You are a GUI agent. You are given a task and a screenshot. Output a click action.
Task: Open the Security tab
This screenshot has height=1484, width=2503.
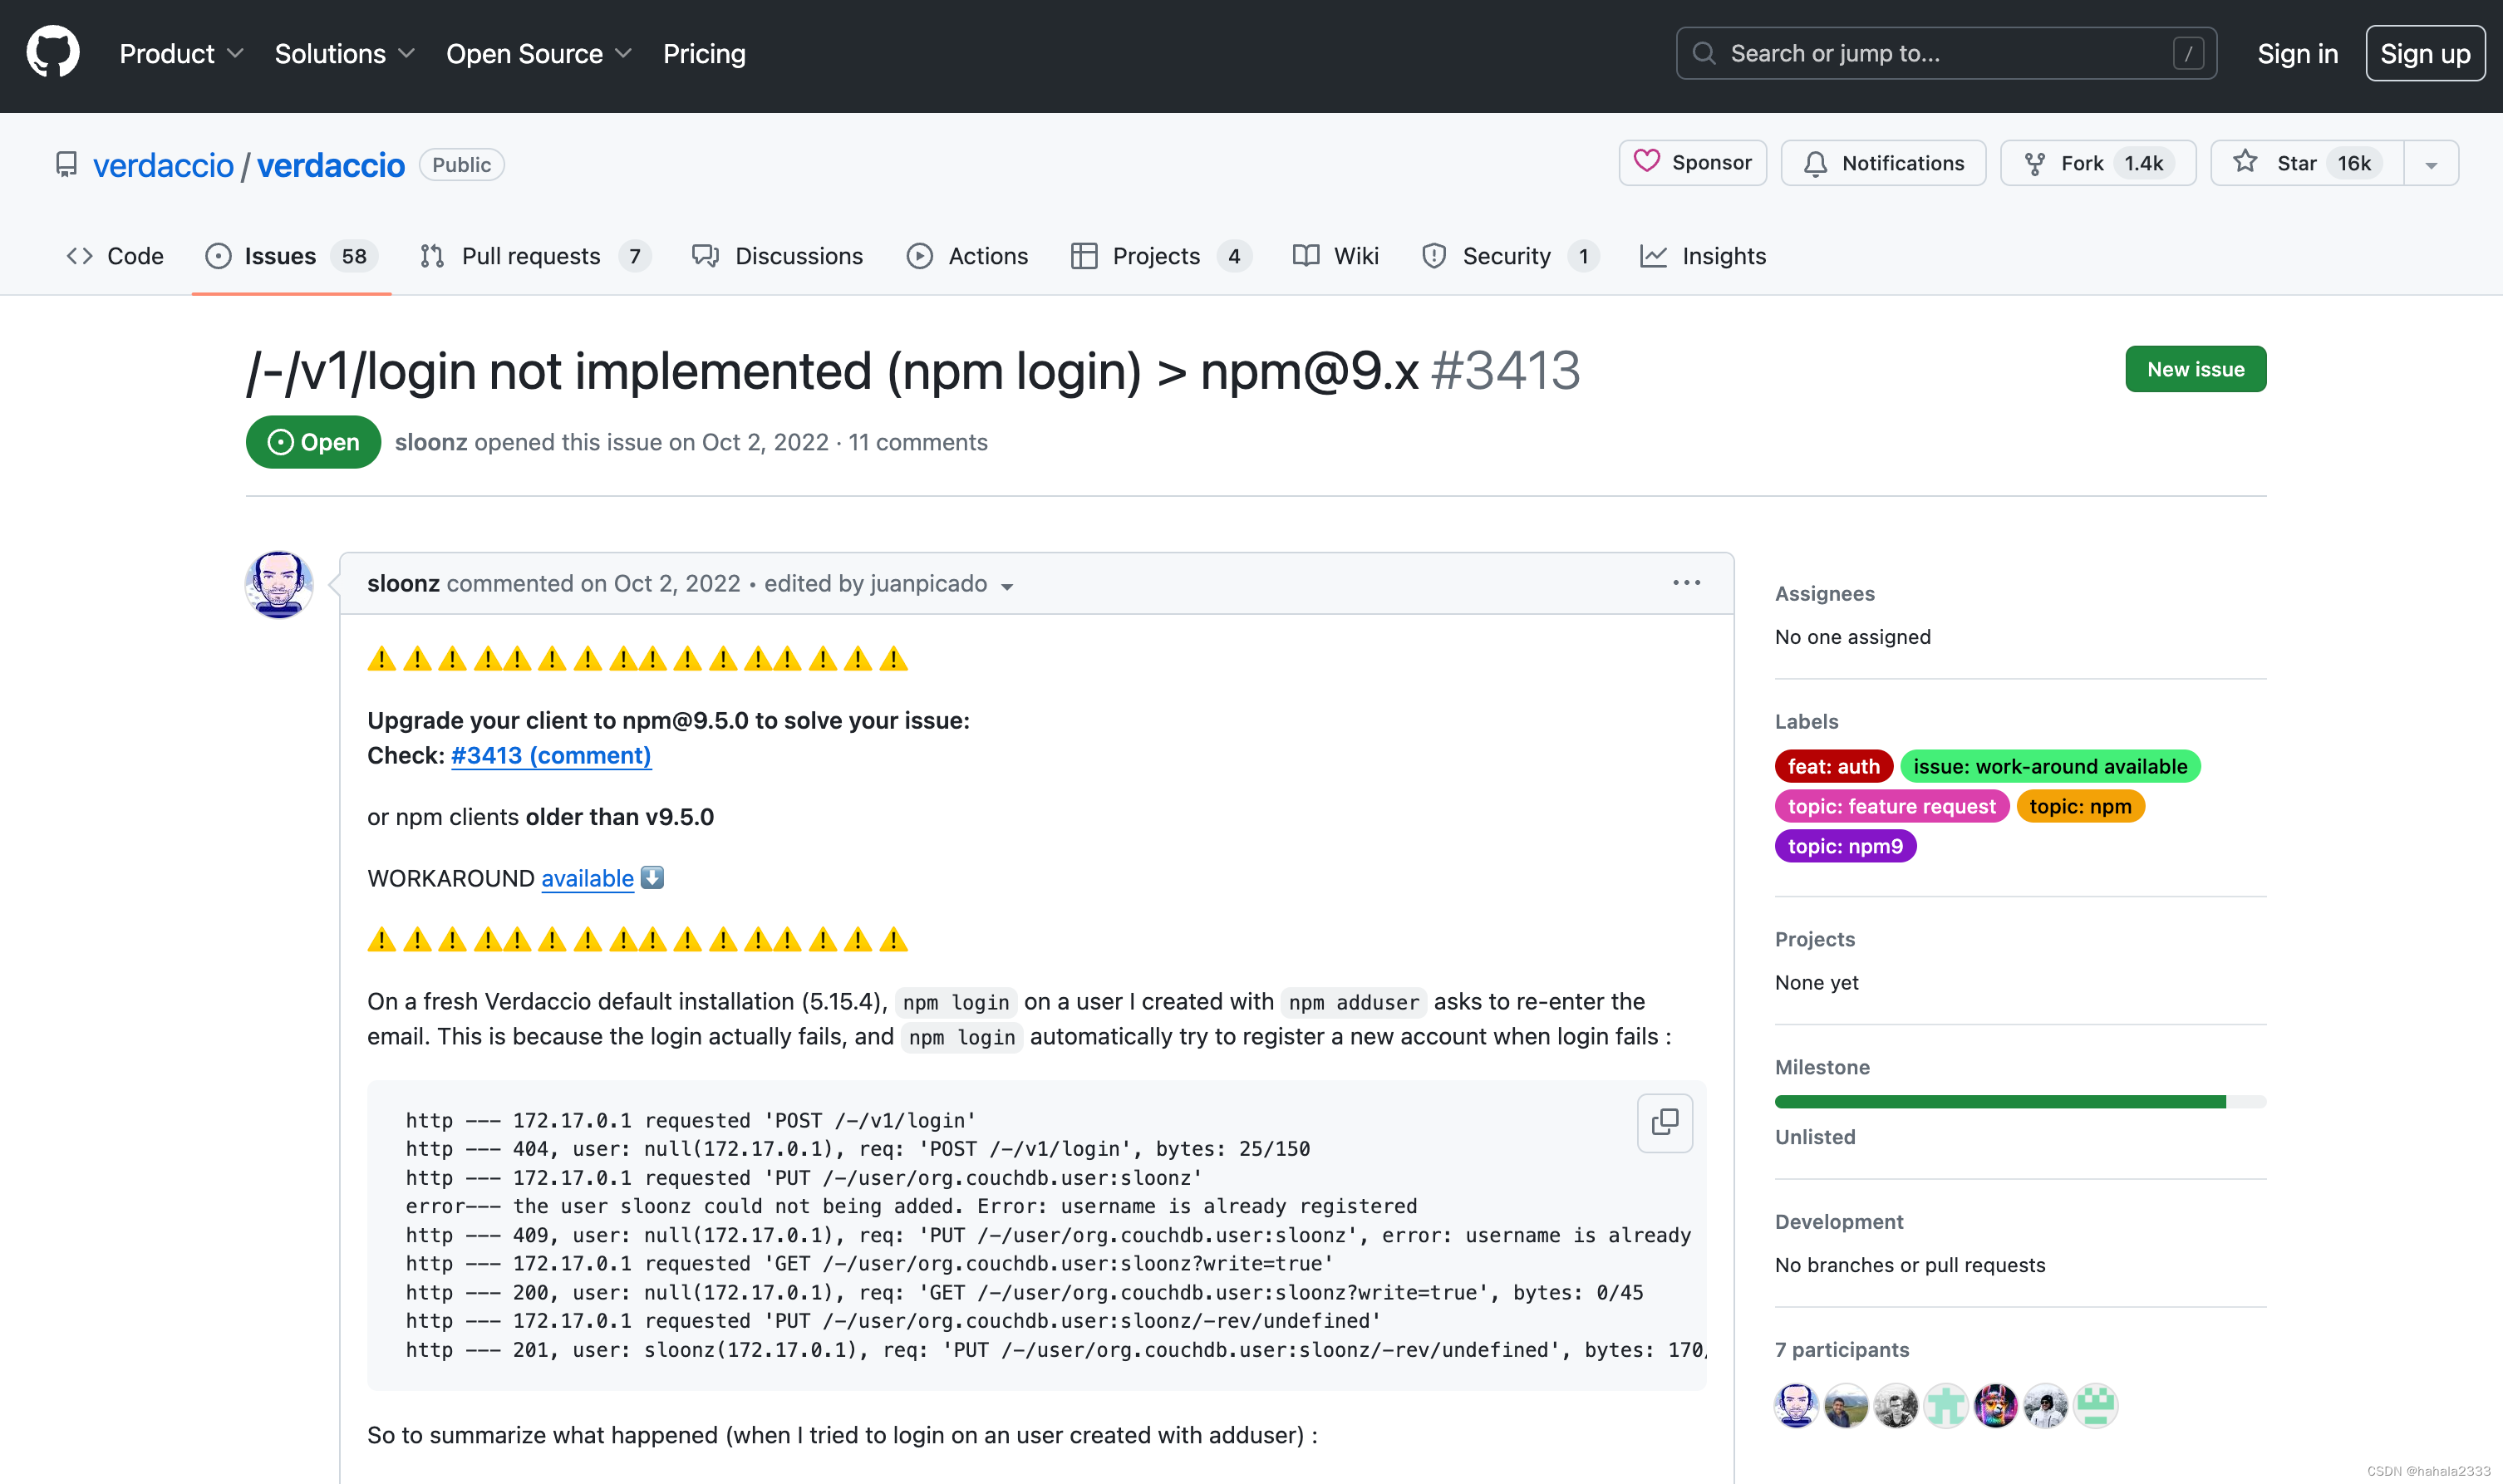[x=1509, y=256]
